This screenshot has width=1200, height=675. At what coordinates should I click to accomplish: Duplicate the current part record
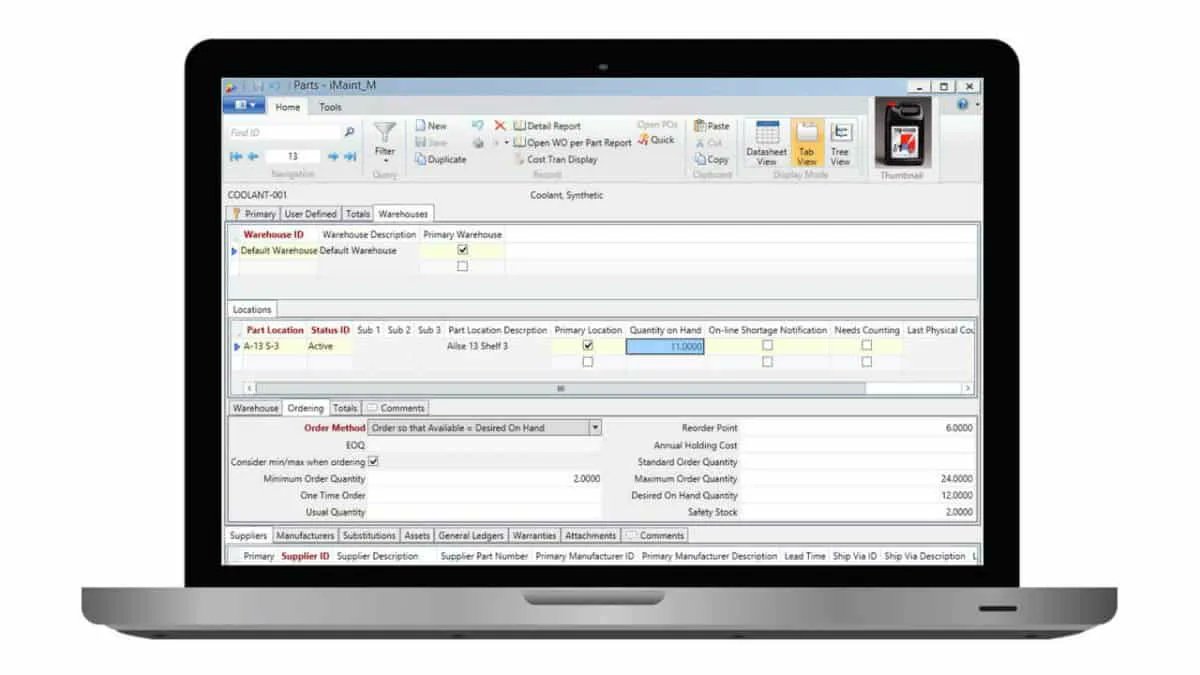(440, 159)
